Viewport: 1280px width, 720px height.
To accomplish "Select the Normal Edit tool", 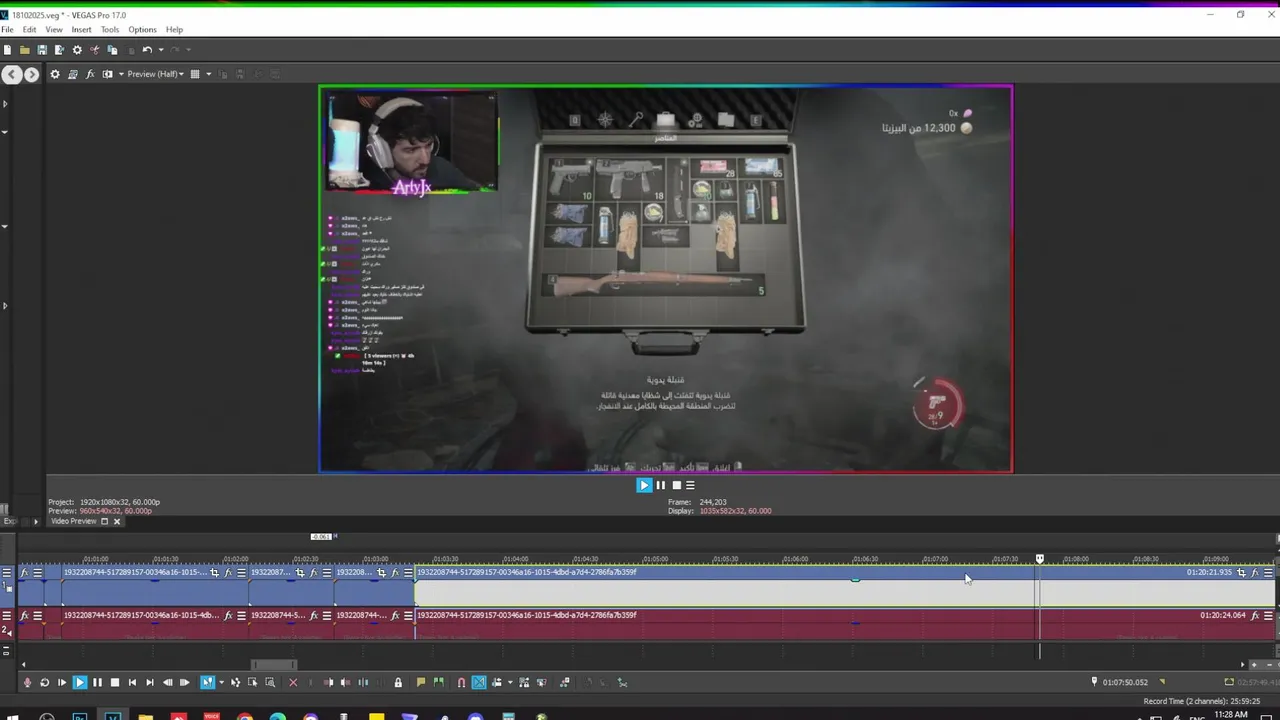I will pos(207,682).
